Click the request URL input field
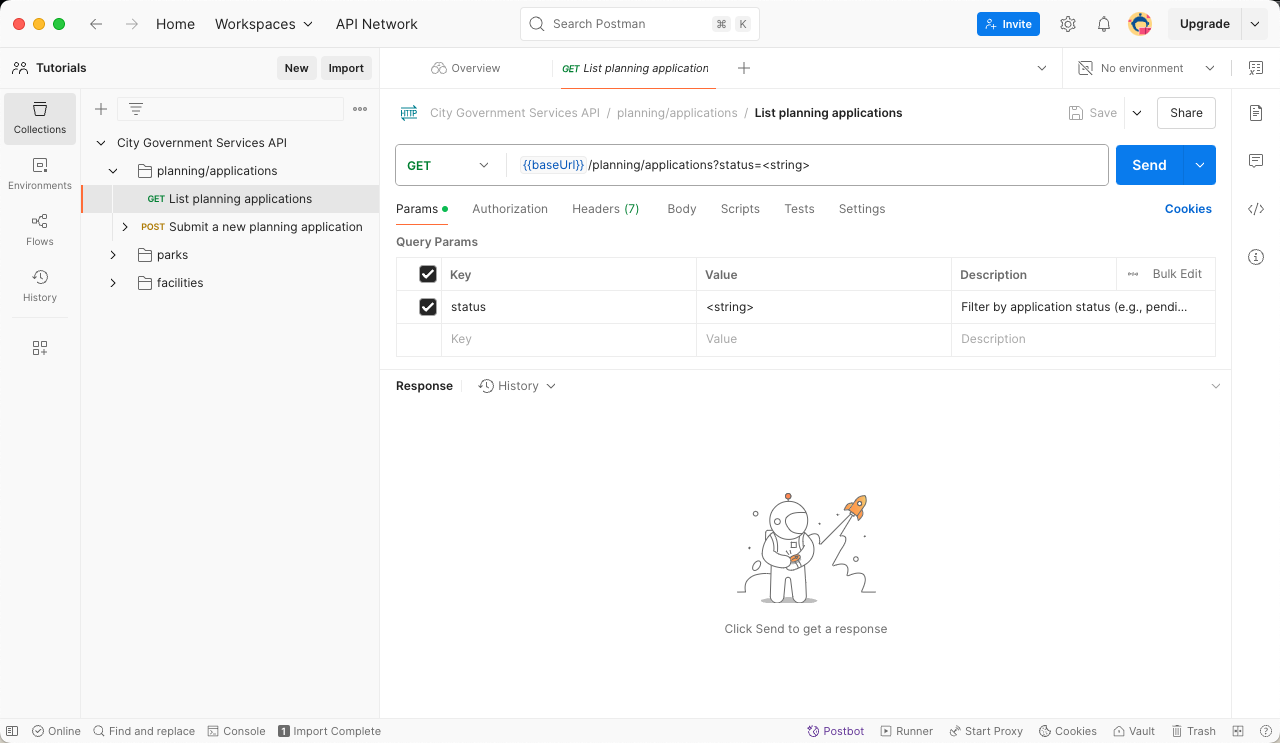Viewport: 1280px width, 743px height. coord(806,165)
